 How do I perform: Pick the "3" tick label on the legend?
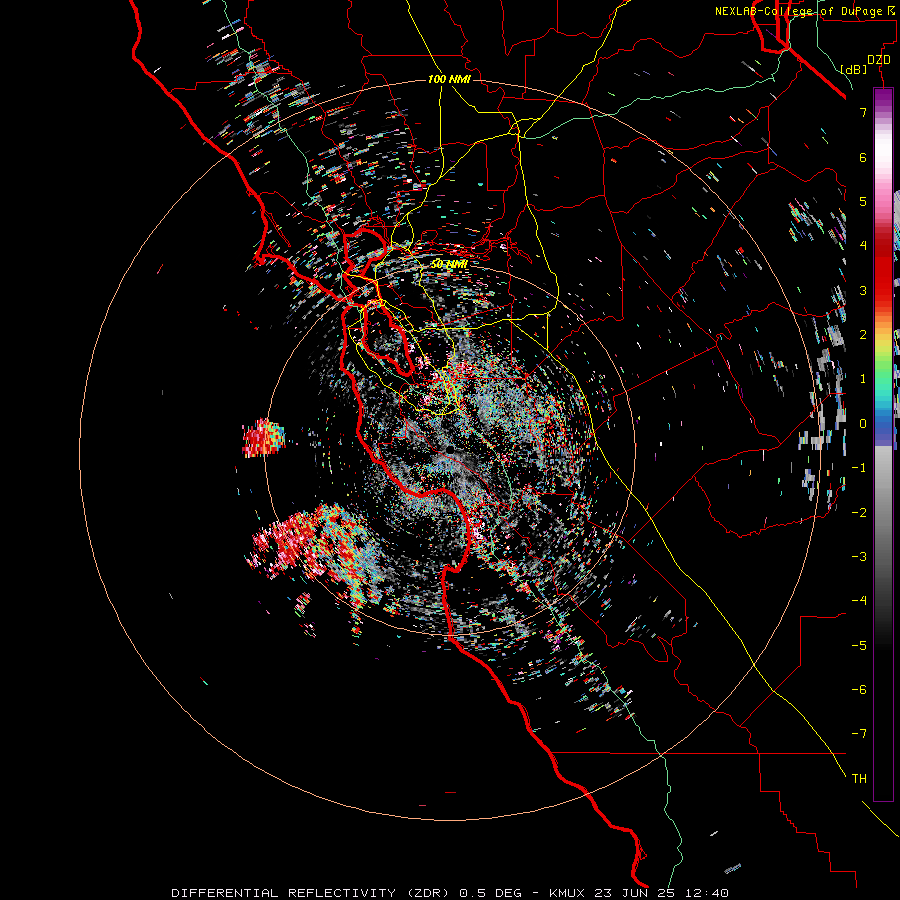click(863, 290)
